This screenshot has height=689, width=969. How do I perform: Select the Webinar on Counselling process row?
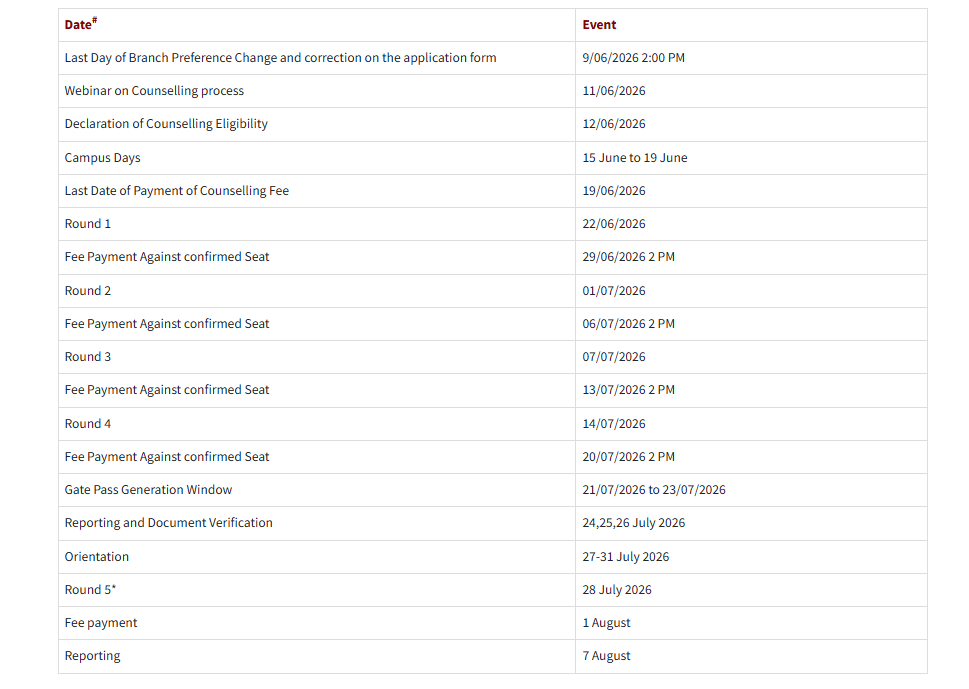pyautogui.click(x=493, y=91)
